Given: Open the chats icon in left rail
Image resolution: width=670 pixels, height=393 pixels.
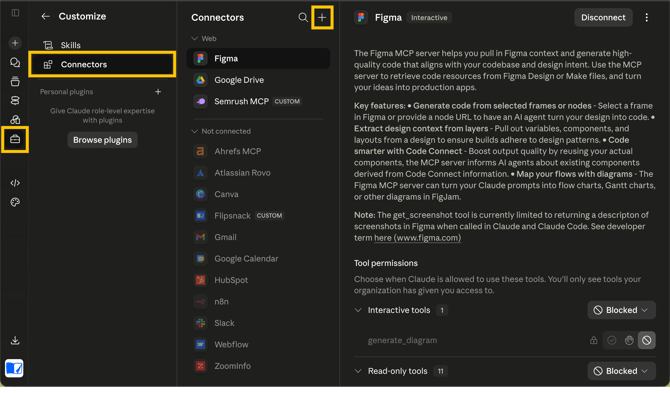Looking at the screenshot, I should tap(15, 62).
